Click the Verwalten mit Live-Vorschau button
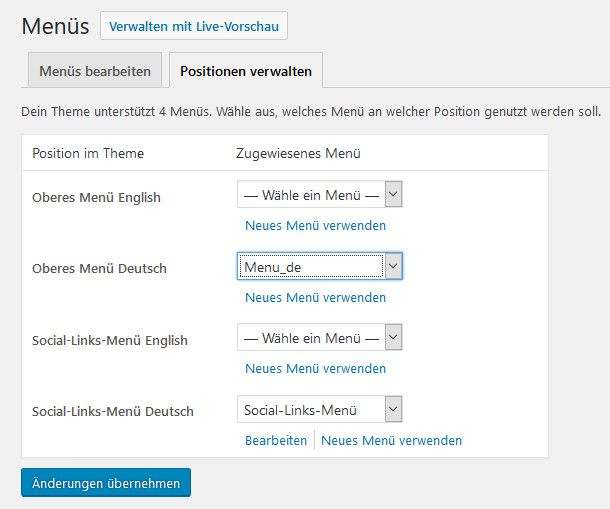610x509 pixels. (194, 26)
